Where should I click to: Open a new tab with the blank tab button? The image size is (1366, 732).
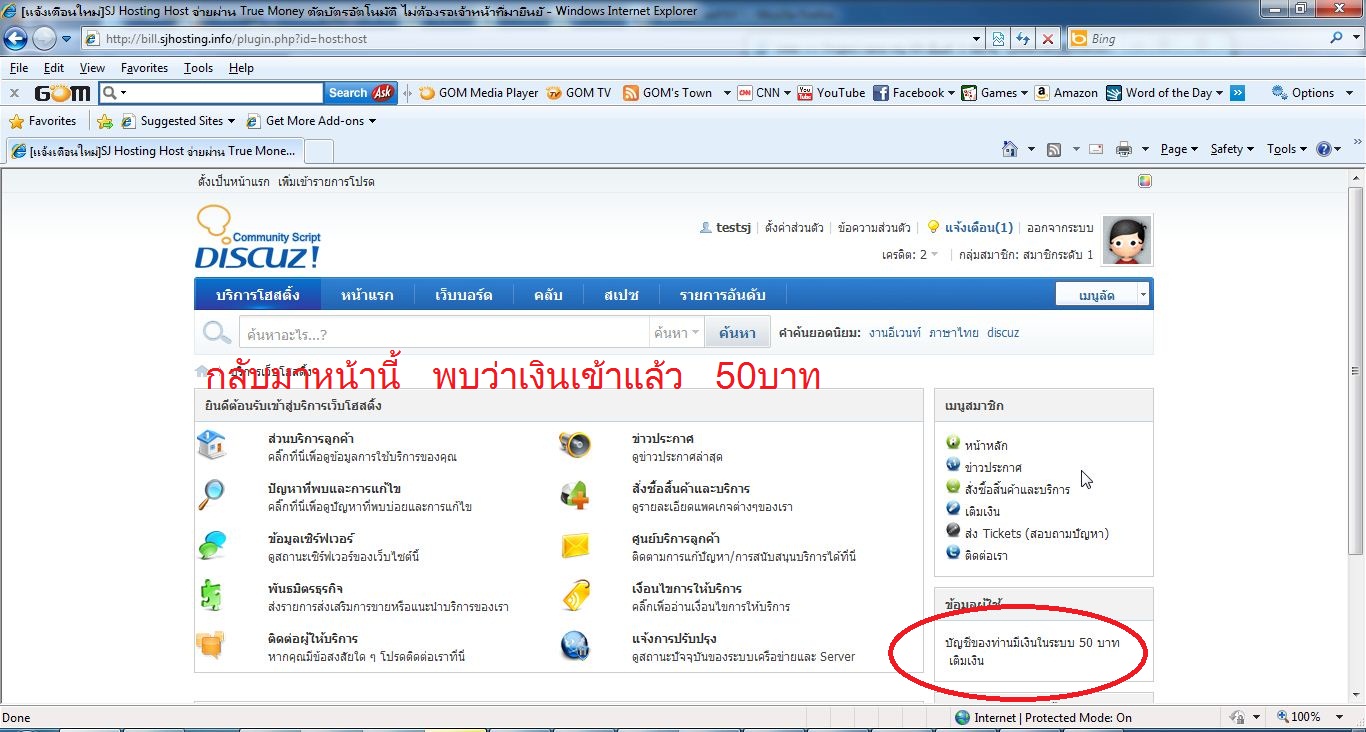[x=318, y=151]
